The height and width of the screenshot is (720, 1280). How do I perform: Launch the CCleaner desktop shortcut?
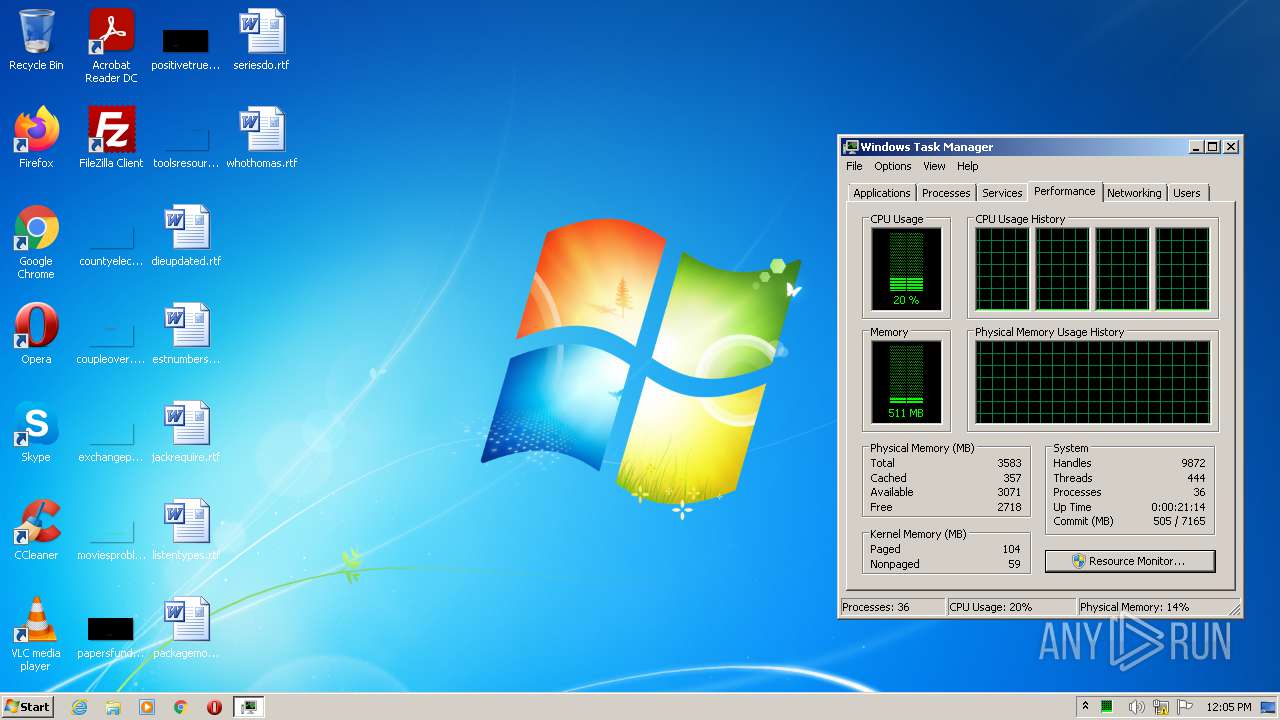click(36, 530)
